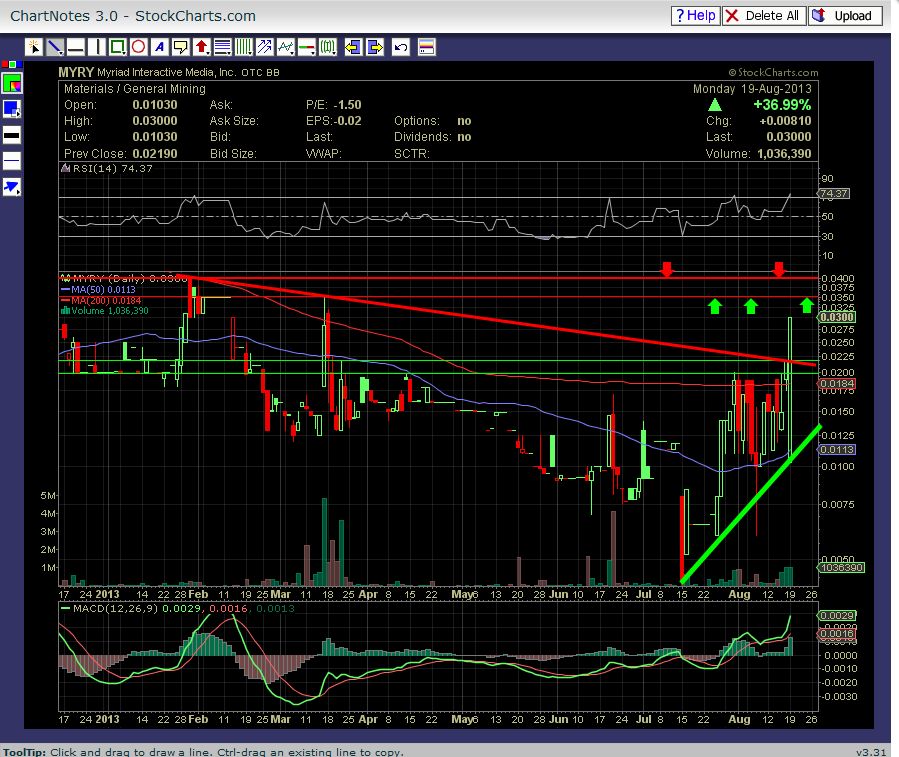The height and width of the screenshot is (757, 899).
Task: Click the Prev Close 0.02190 value
Action: [x=155, y=154]
